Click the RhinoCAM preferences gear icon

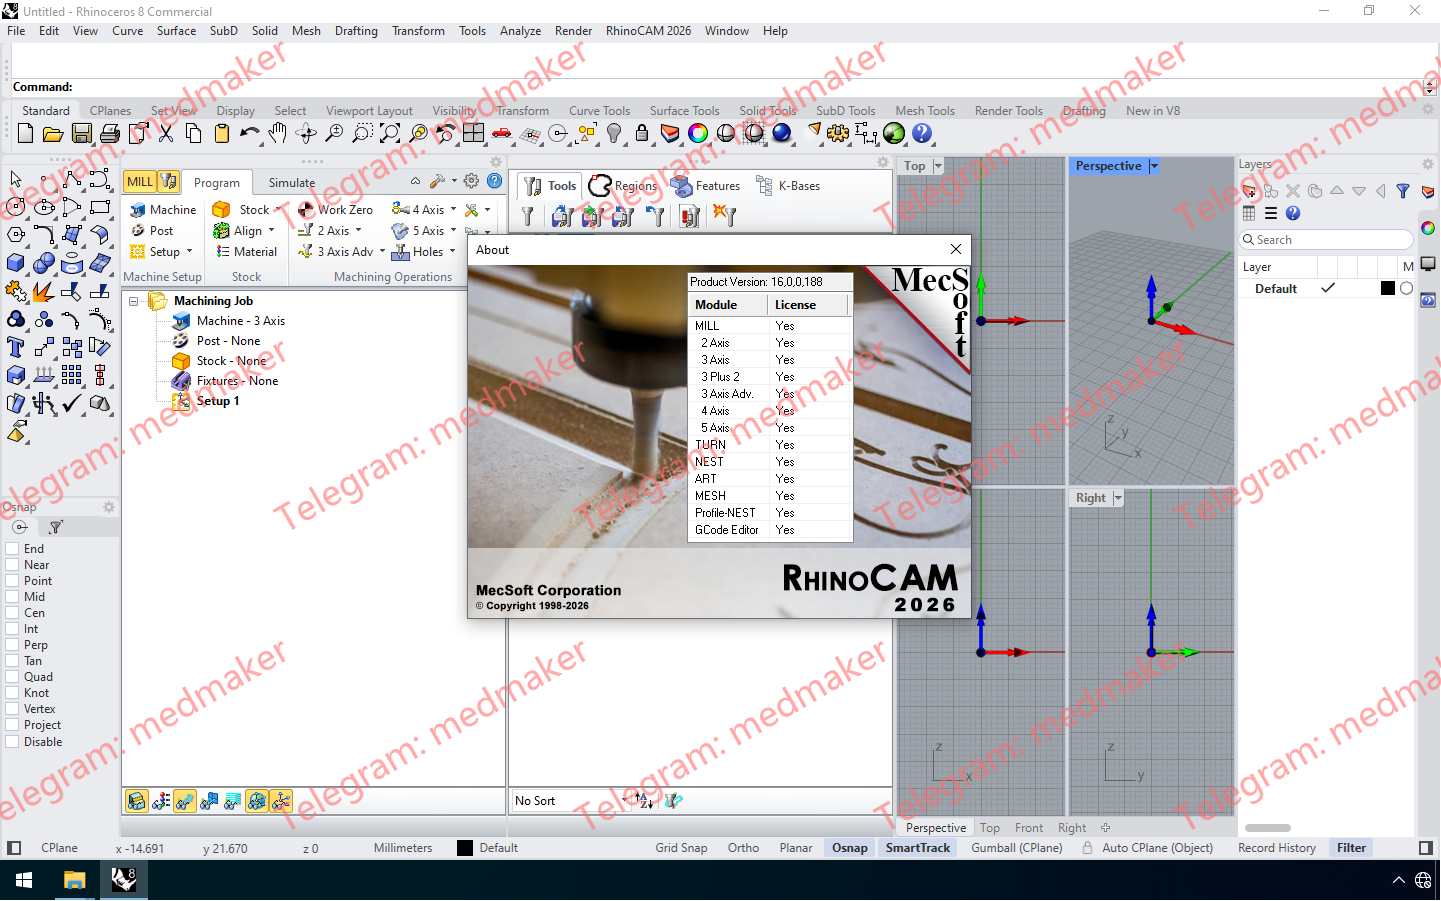tap(469, 181)
